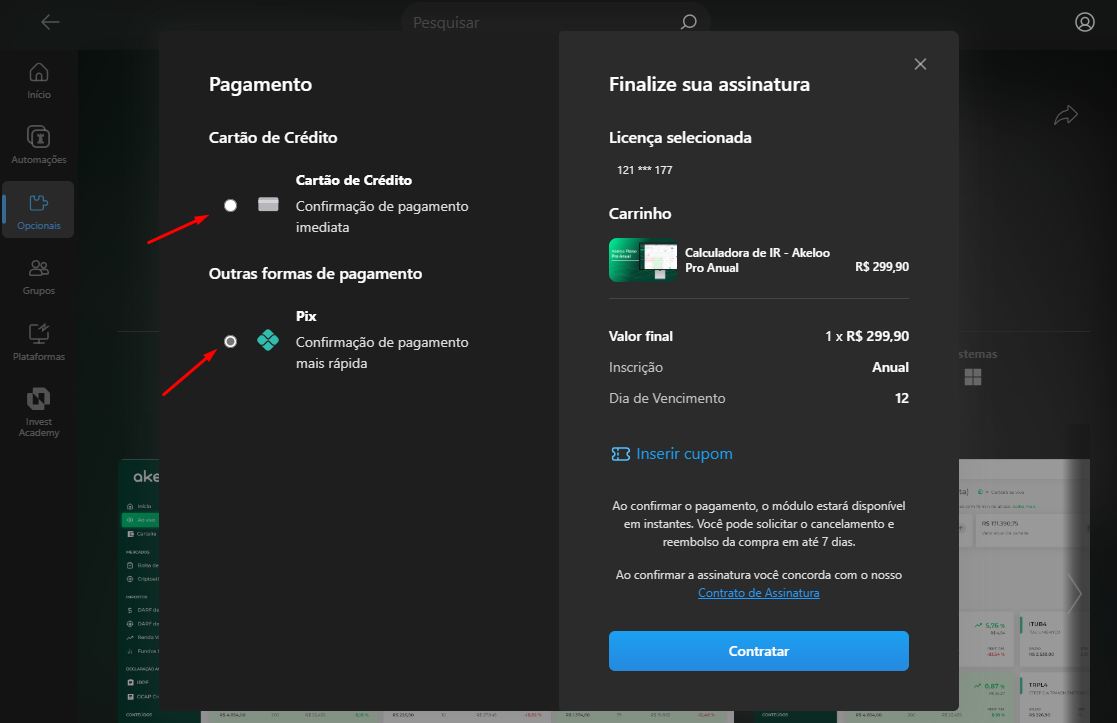The height and width of the screenshot is (723, 1117).
Task: Click the coupon ticket icon
Action: click(x=620, y=454)
